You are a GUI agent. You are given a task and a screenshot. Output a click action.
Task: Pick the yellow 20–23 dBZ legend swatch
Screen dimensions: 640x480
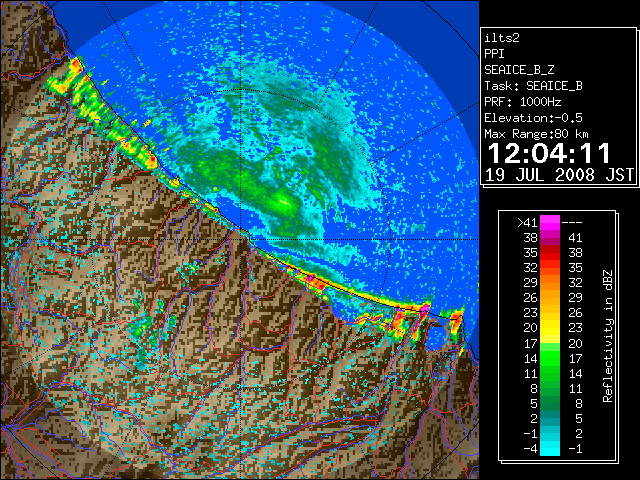(550, 328)
